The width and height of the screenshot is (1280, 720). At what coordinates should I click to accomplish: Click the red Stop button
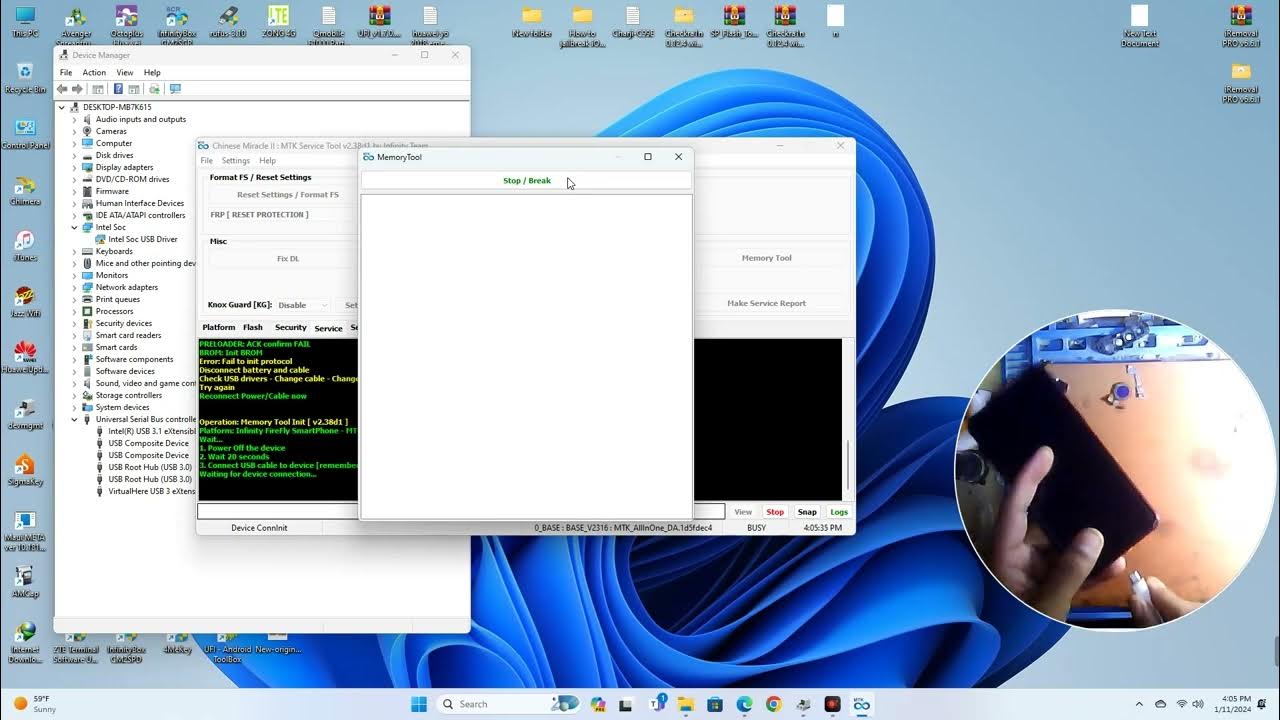775,512
